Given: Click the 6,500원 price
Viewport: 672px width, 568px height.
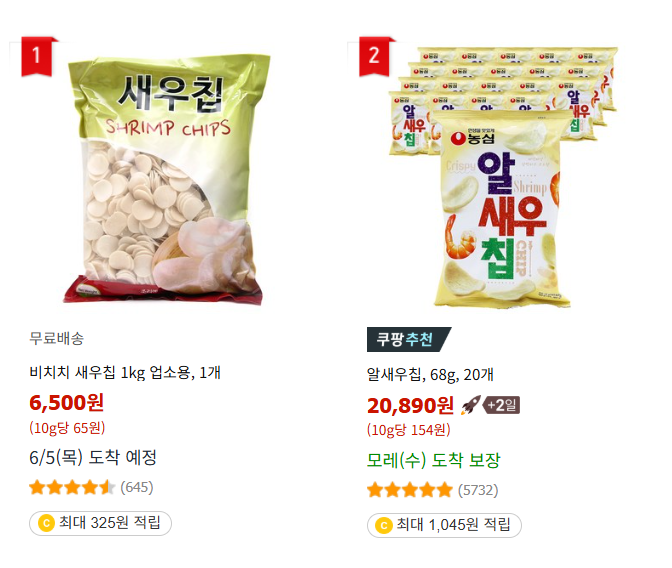Looking at the screenshot, I should coord(66,403).
